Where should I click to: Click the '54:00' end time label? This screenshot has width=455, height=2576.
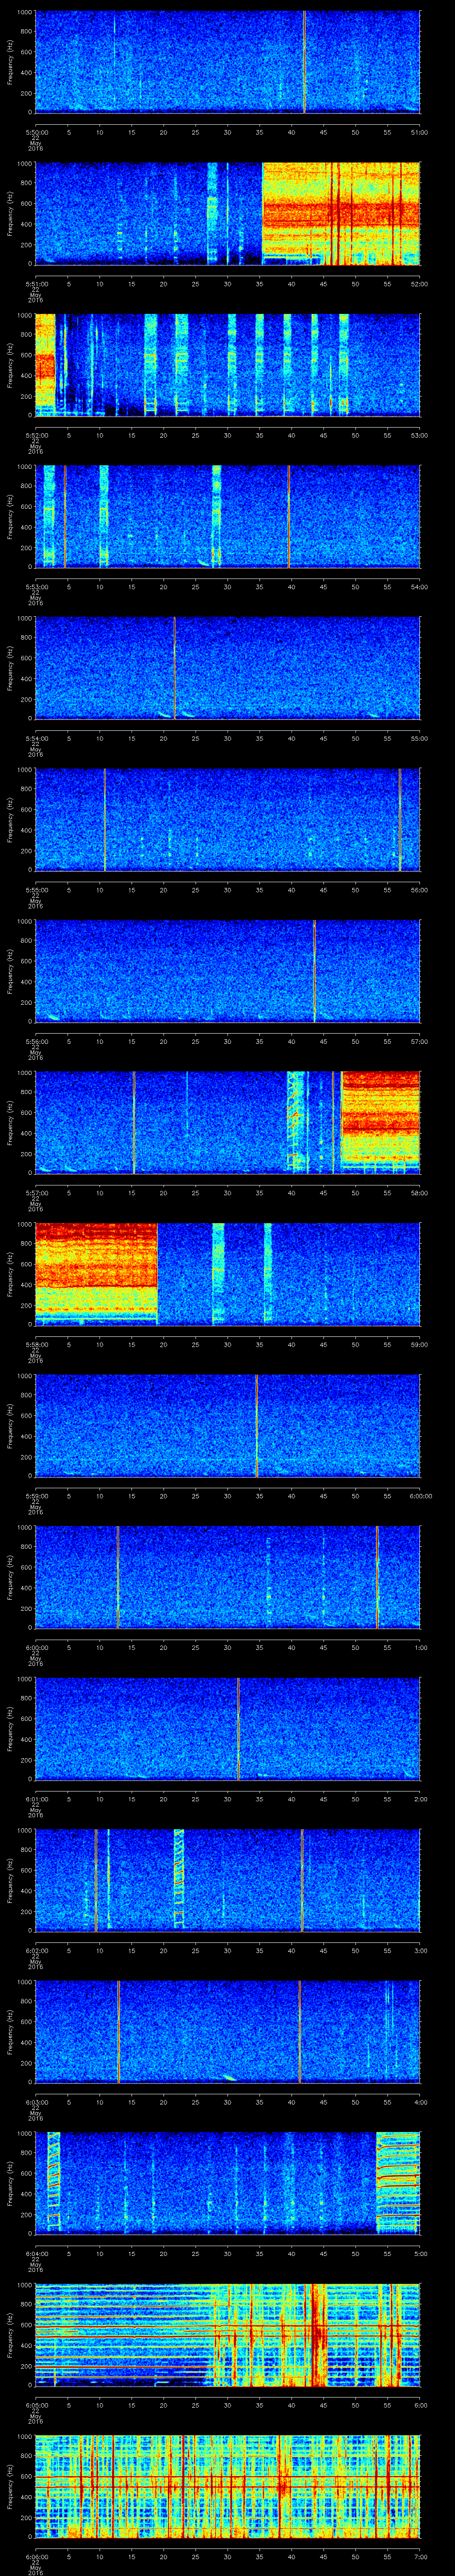[x=420, y=587]
